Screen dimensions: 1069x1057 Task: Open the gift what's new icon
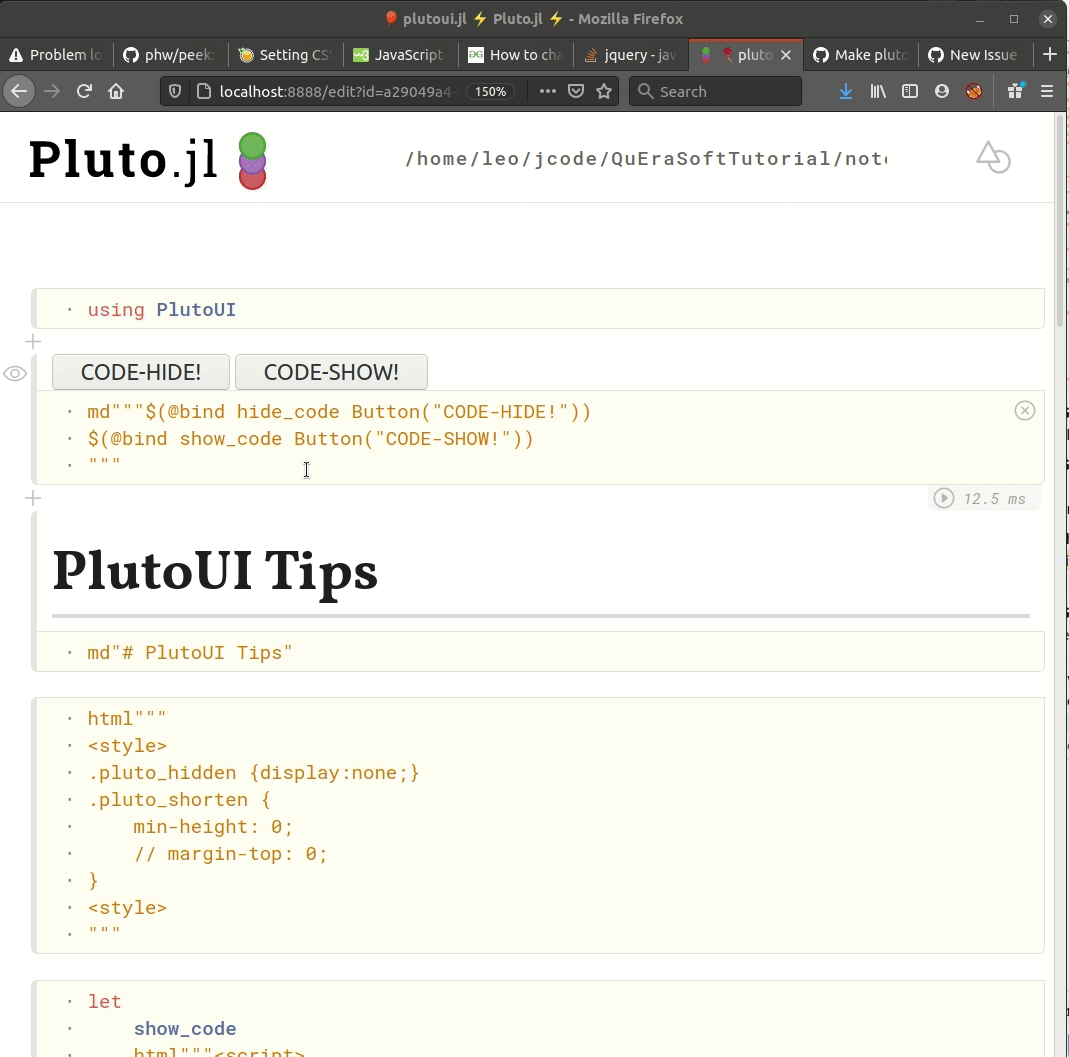tap(1016, 91)
